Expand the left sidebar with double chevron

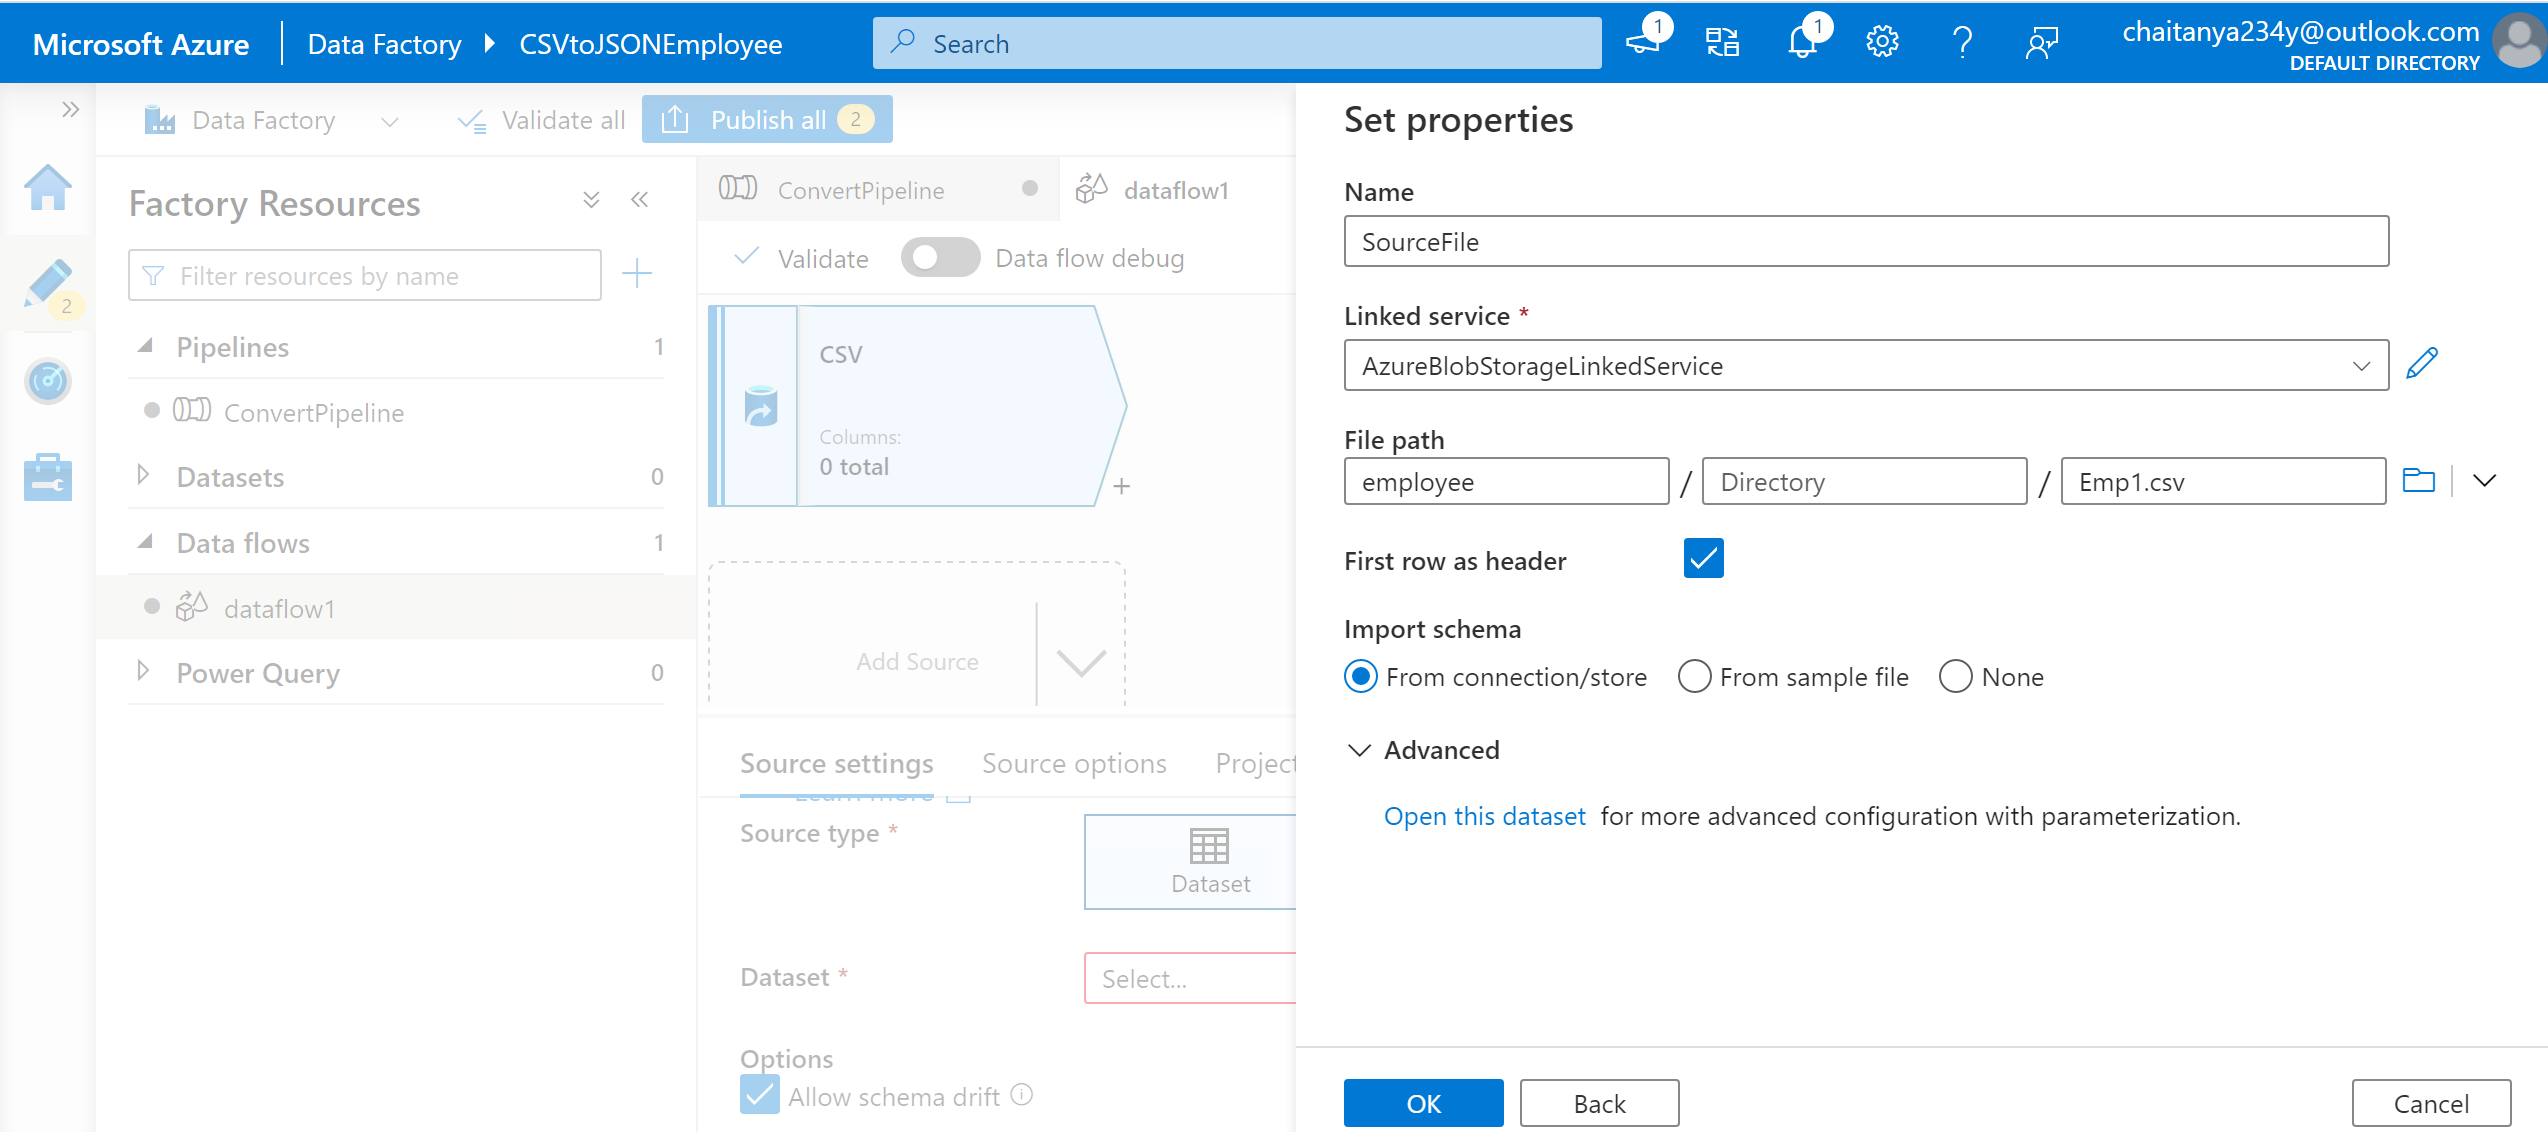point(70,109)
